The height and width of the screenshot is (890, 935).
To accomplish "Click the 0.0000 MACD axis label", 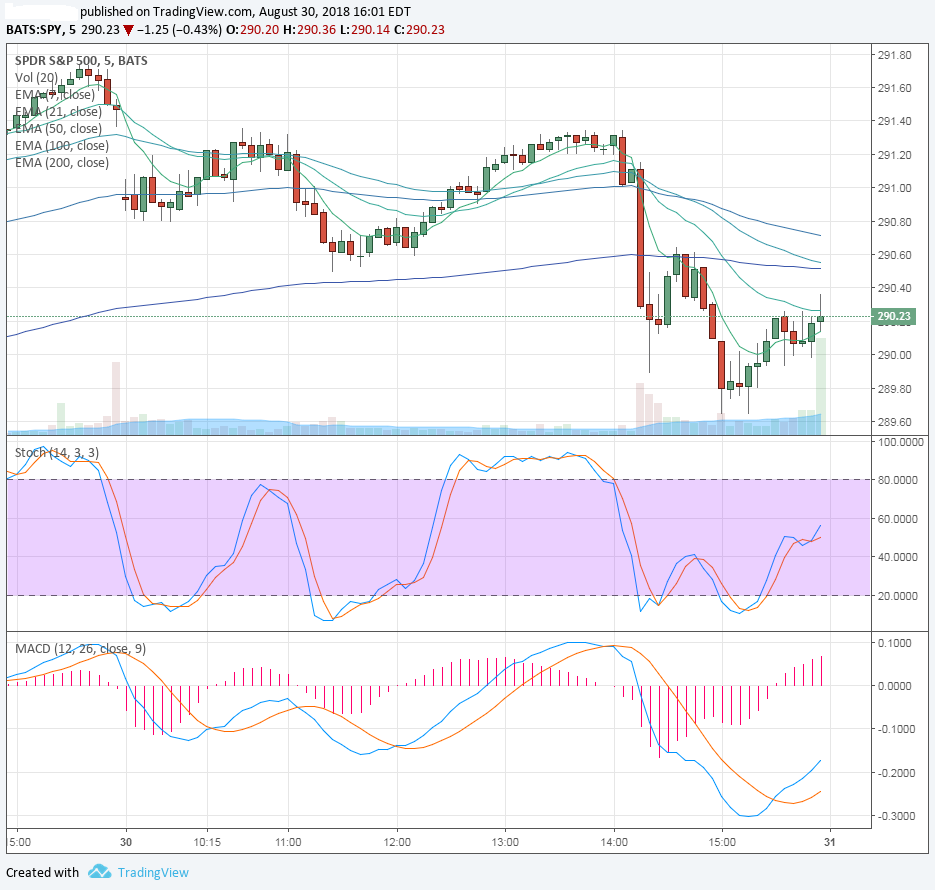I will click(x=895, y=686).
